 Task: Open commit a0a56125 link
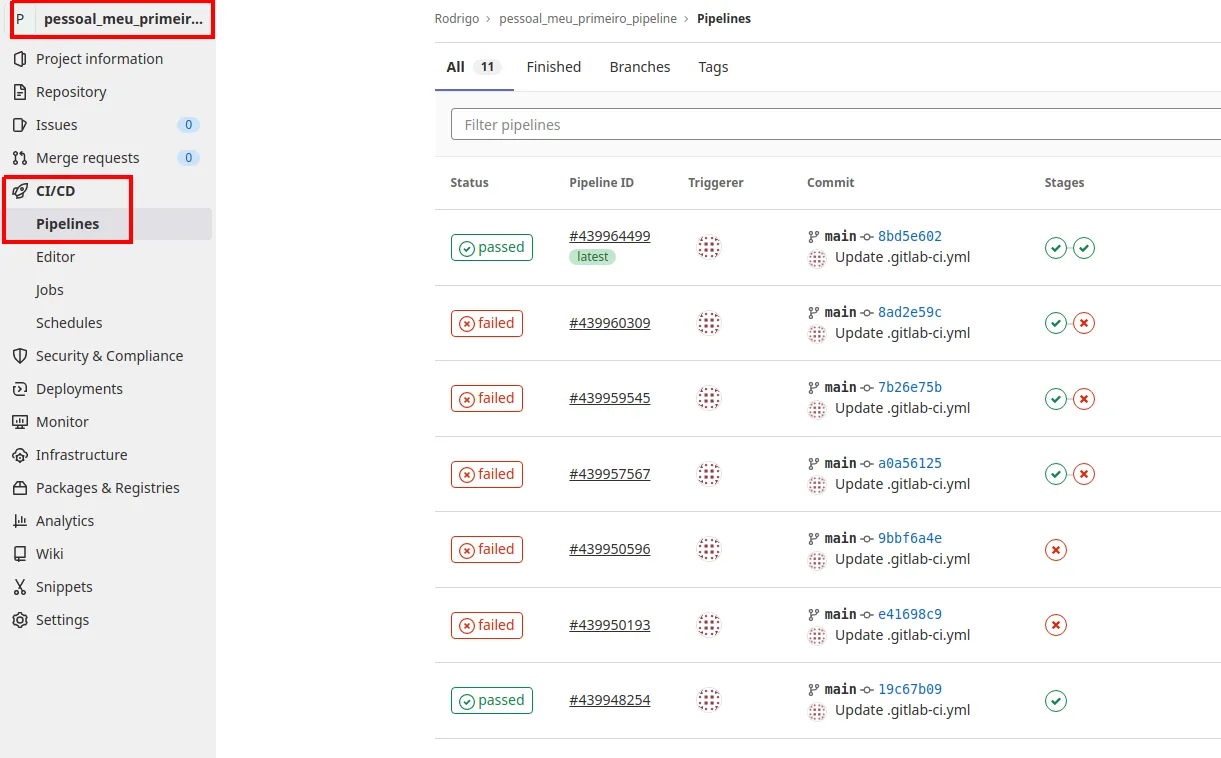[910, 463]
